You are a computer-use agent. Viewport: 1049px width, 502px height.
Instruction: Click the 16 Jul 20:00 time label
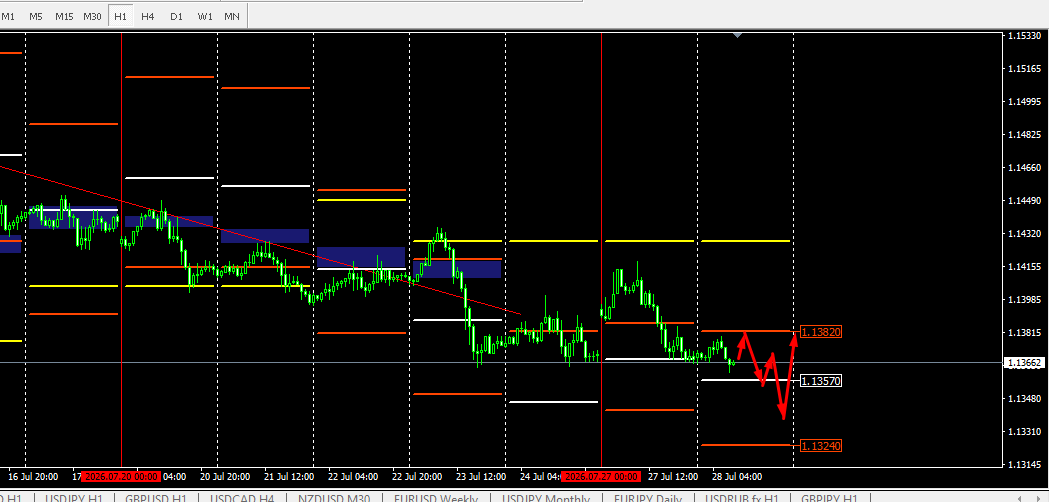[x=33, y=477]
